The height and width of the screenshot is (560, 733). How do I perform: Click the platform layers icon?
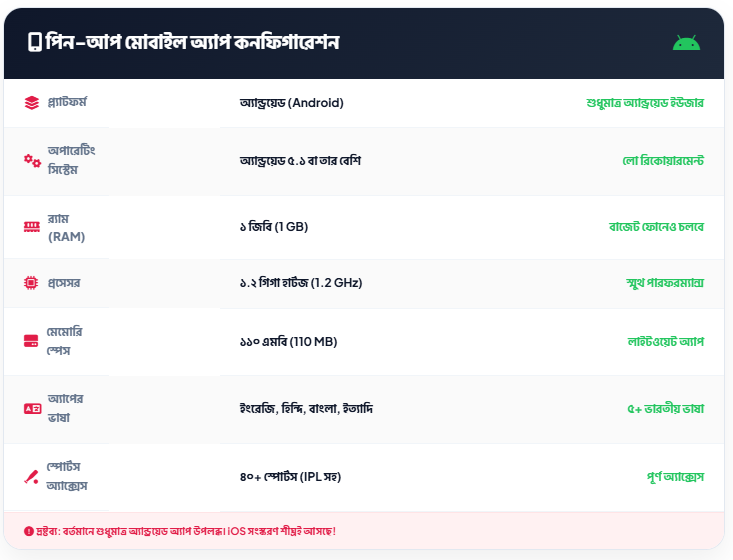pos(32,102)
